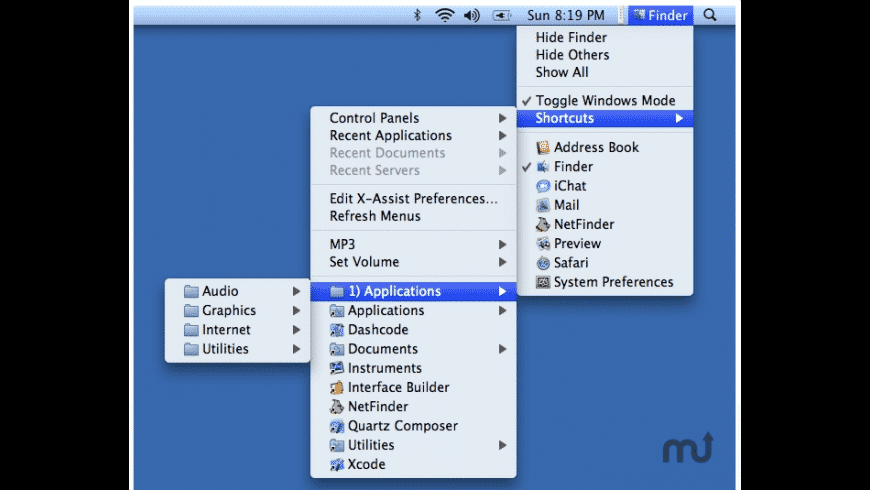Expand the Set Volume submenu arrow
Image resolution: width=870 pixels, height=490 pixels.
[502, 262]
